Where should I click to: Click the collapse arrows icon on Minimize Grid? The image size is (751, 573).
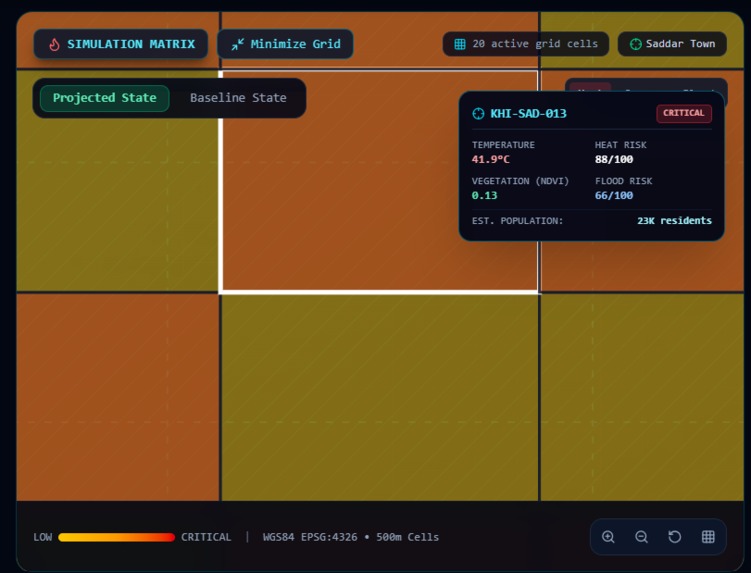[x=237, y=44]
